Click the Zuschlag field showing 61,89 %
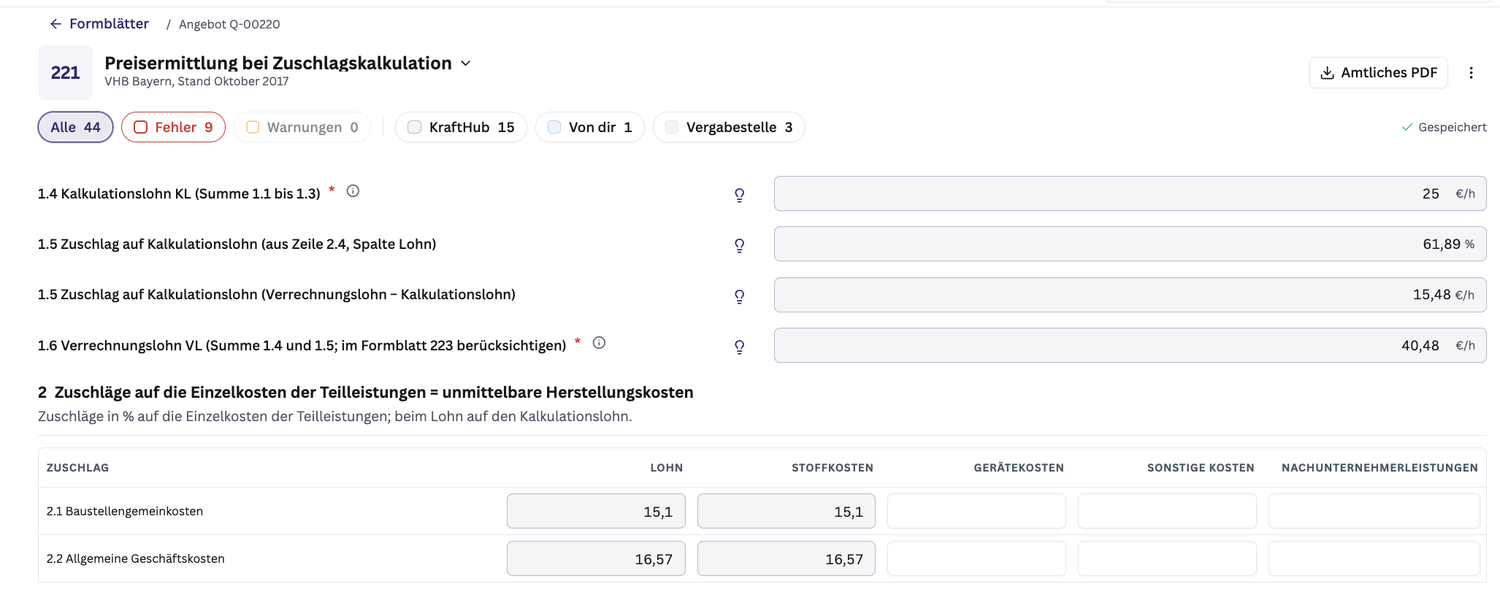This screenshot has height=600, width=1500. point(1130,244)
